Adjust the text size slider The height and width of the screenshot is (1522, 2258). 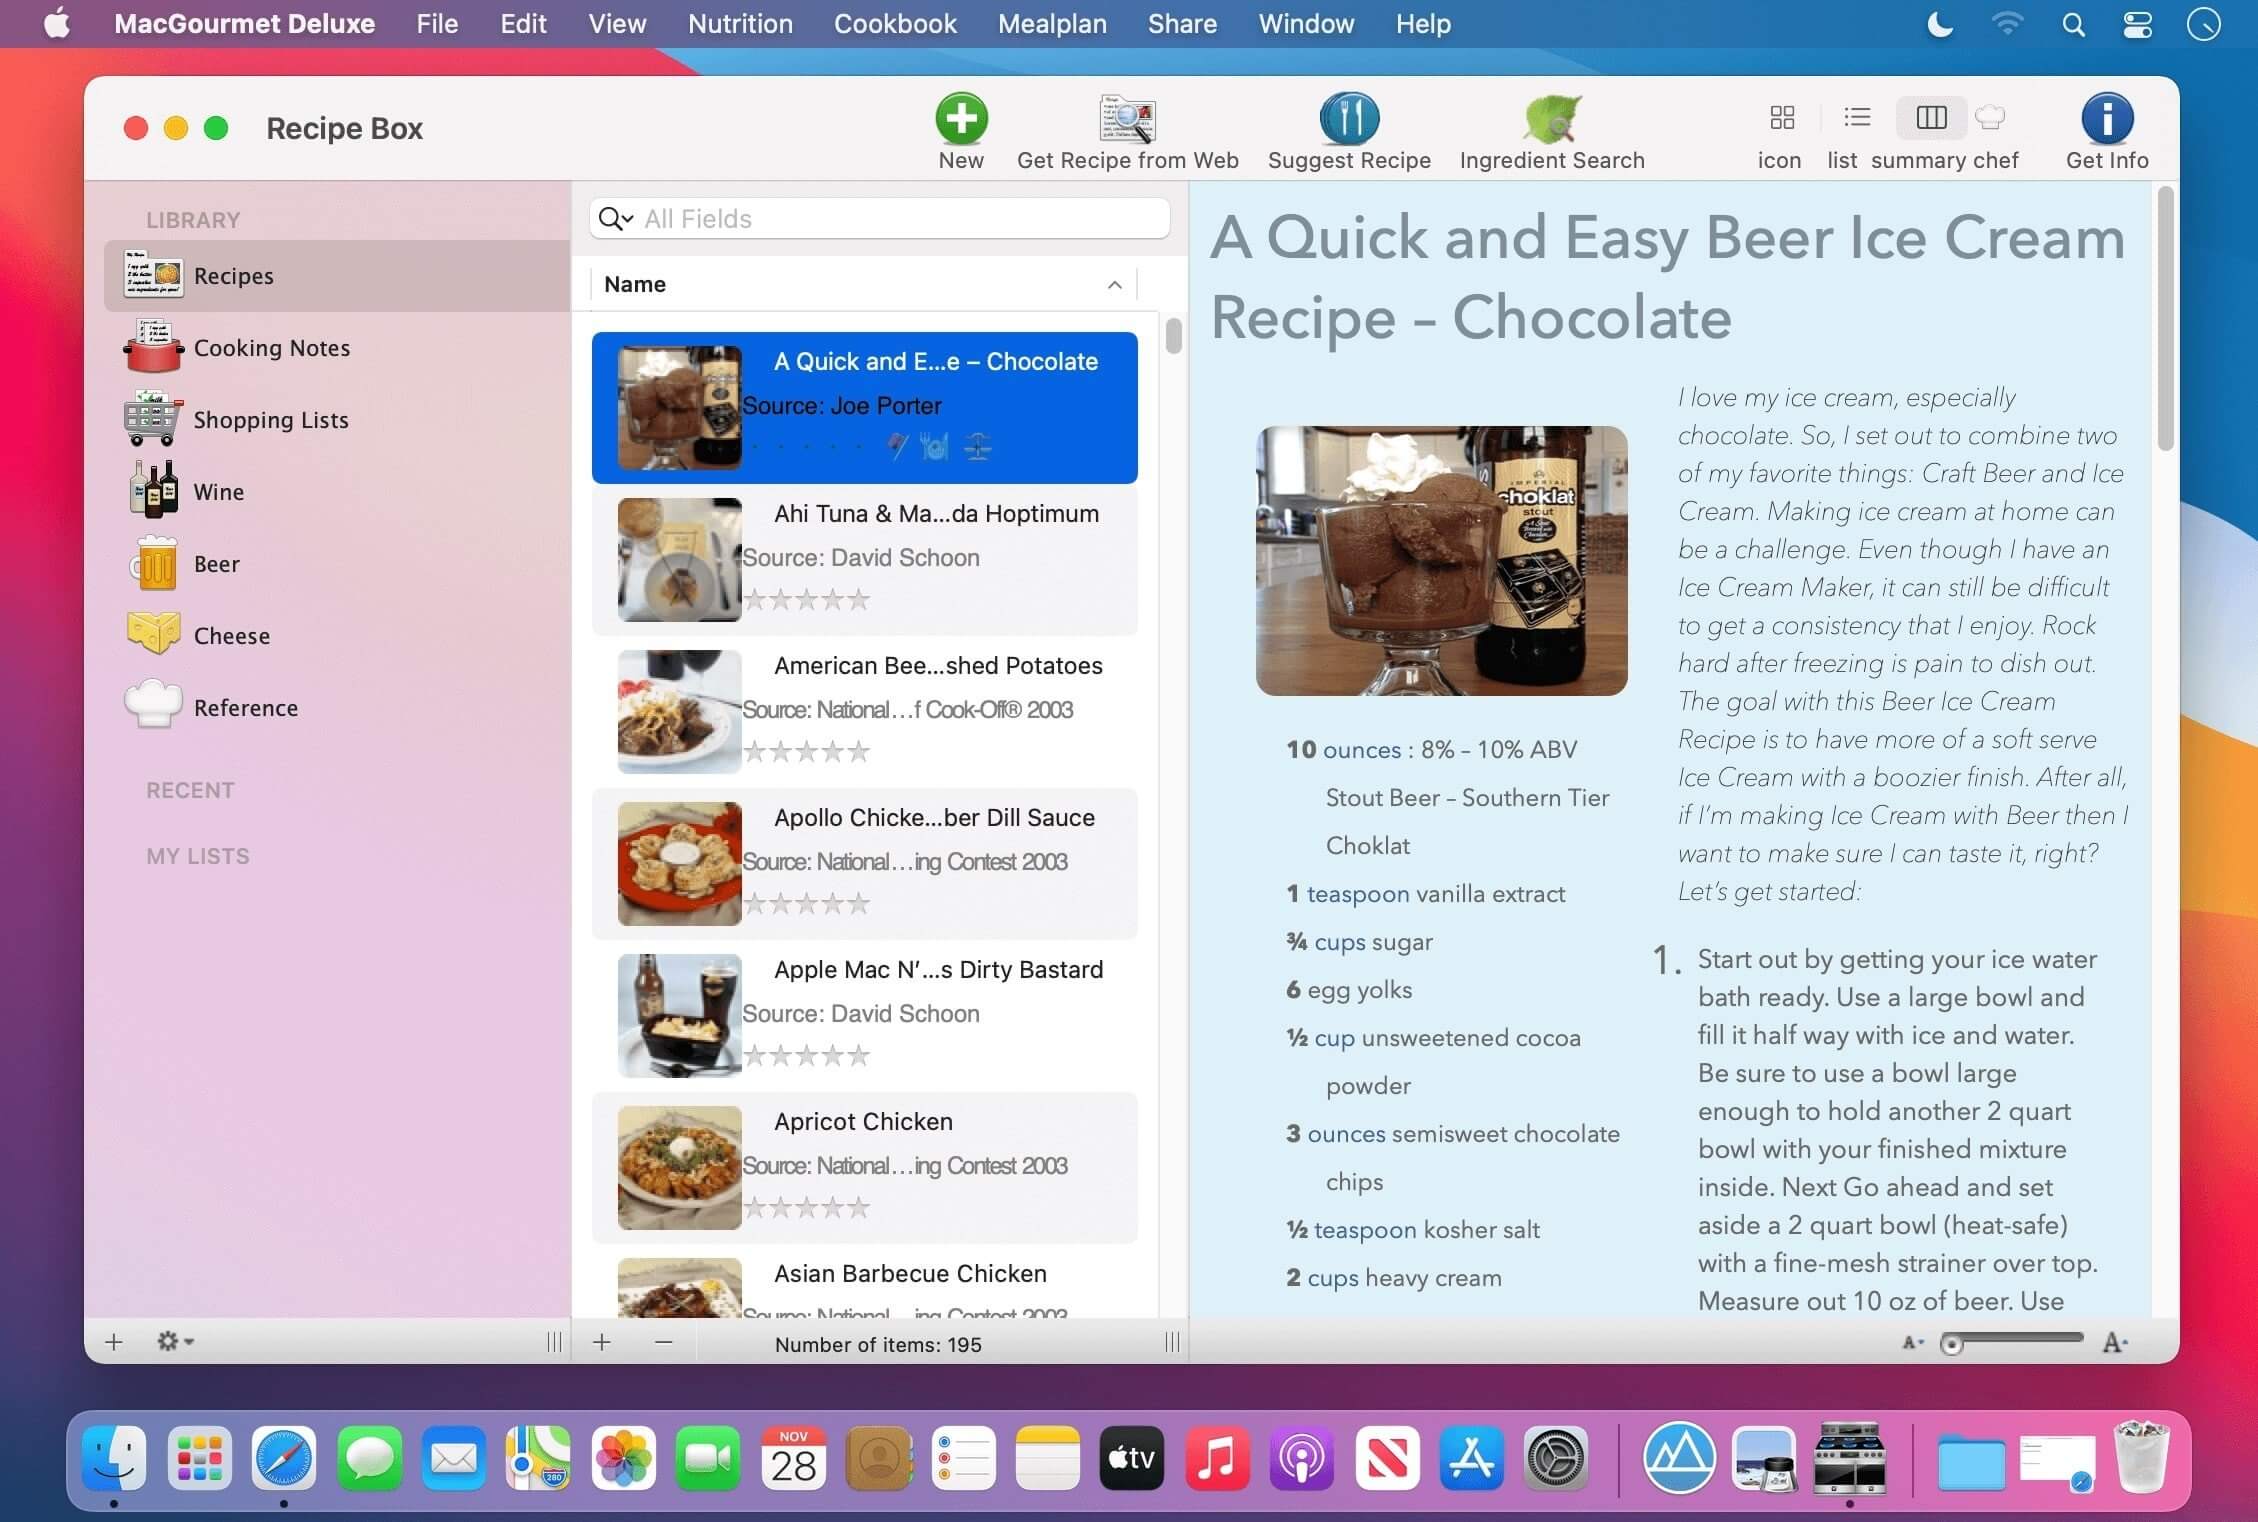1951,1343
